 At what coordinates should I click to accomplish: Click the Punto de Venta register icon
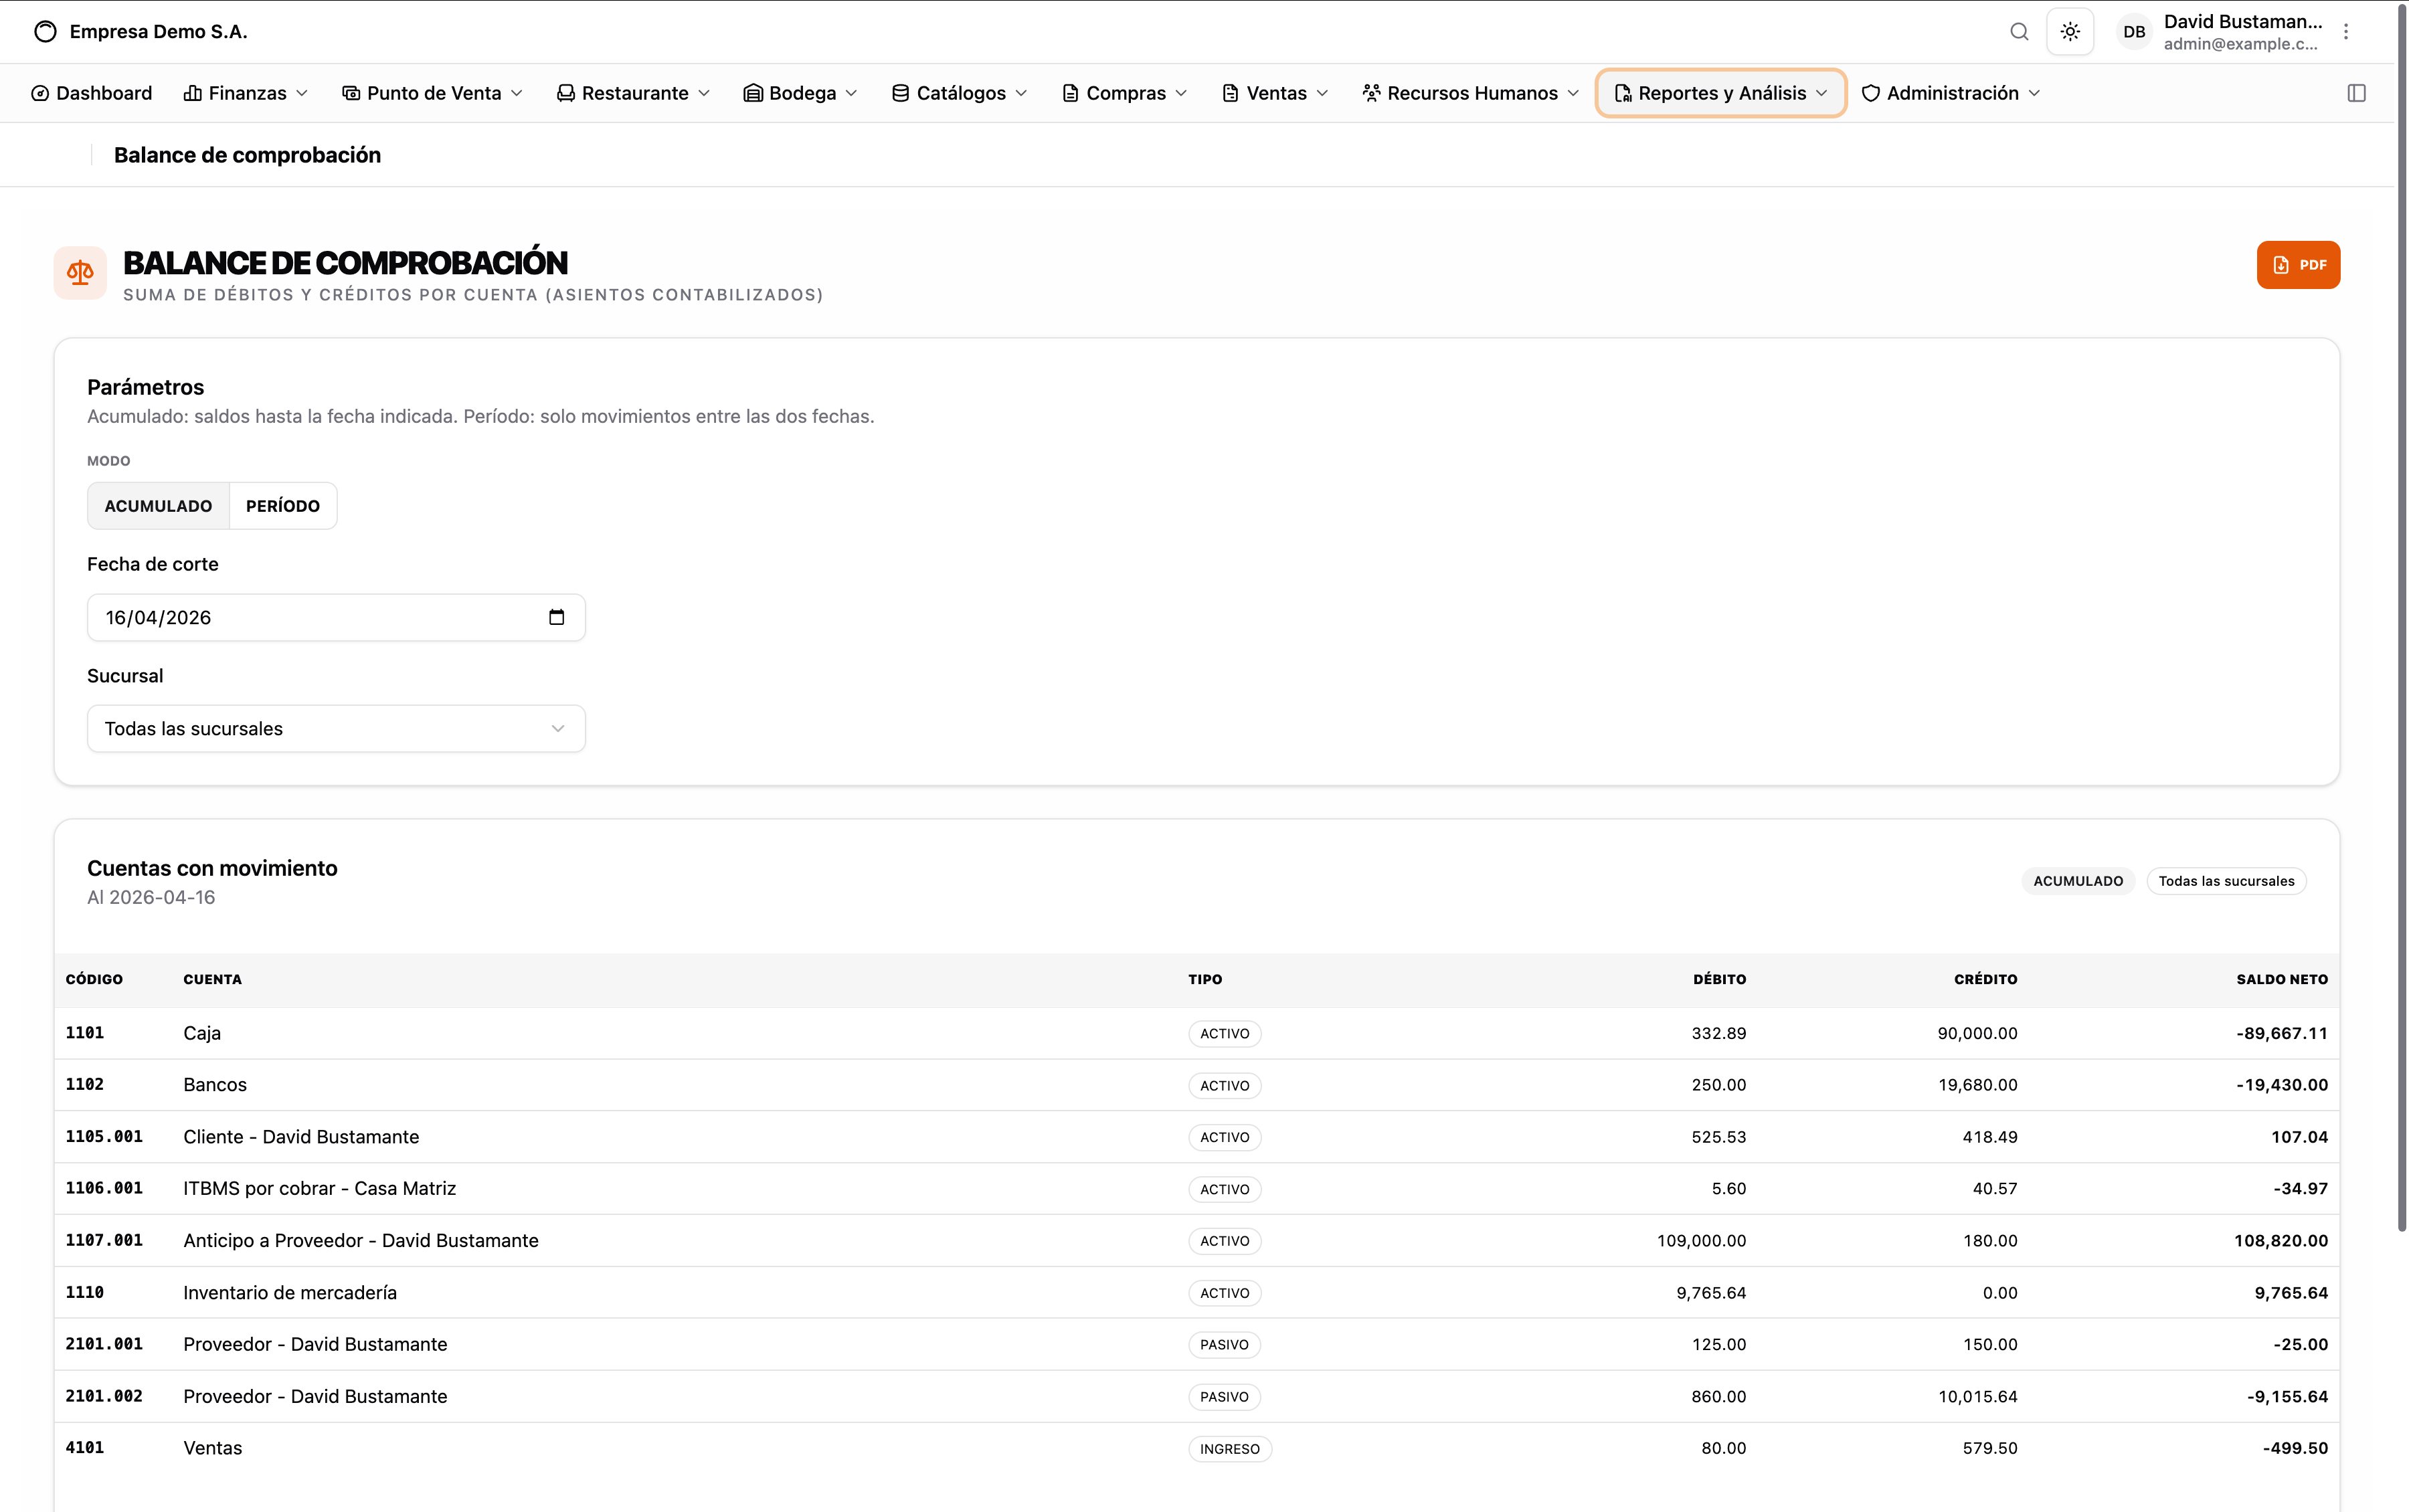tap(351, 93)
